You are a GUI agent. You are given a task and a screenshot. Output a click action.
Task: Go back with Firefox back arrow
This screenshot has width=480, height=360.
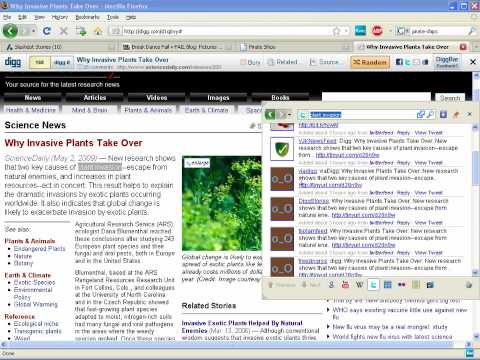tap(10, 31)
